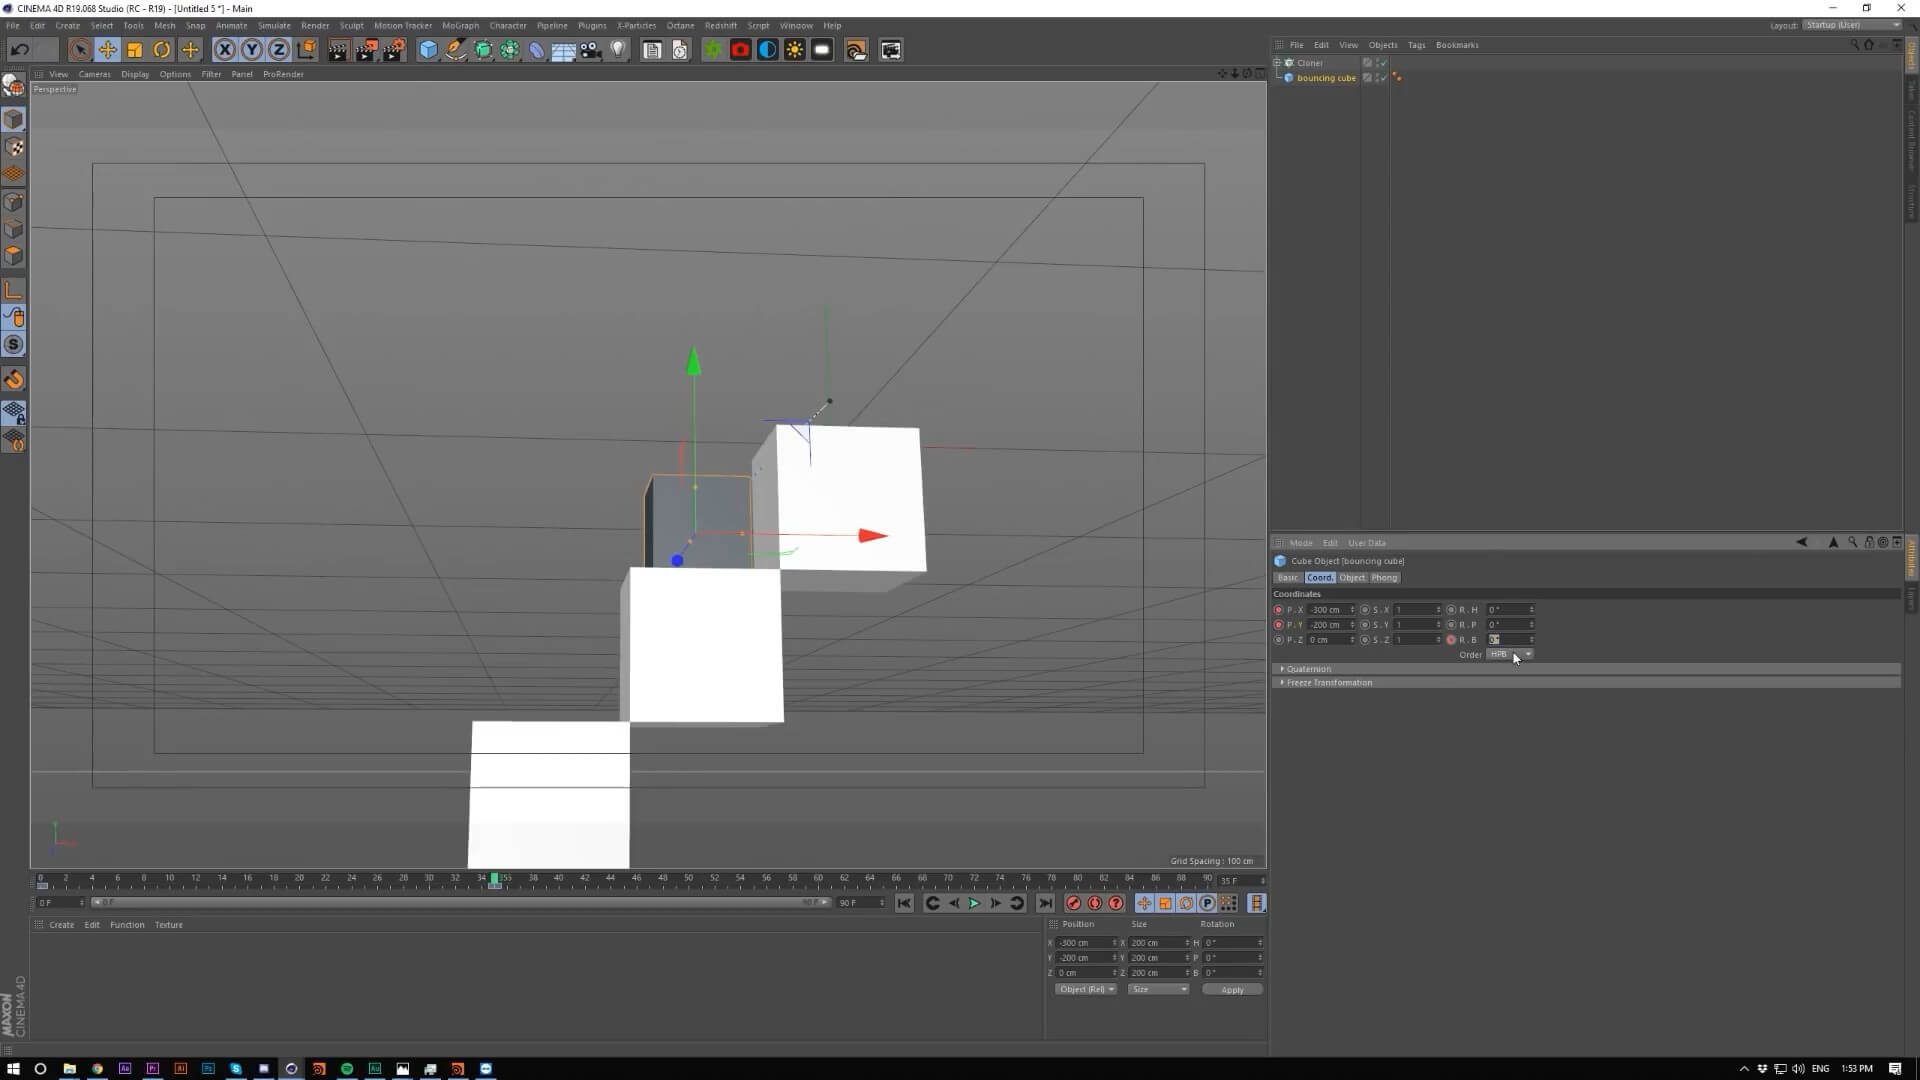Toggle the X axis lock

click(x=225, y=50)
